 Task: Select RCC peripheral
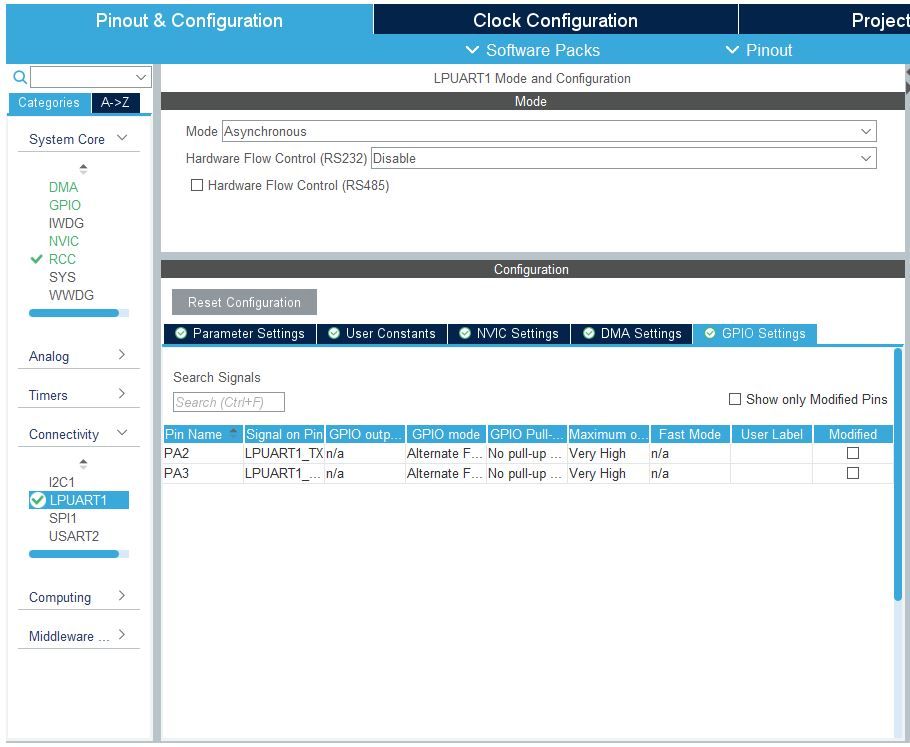62,259
